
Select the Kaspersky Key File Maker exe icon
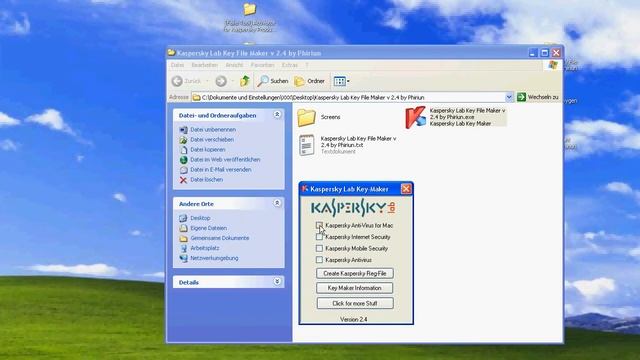416,117
